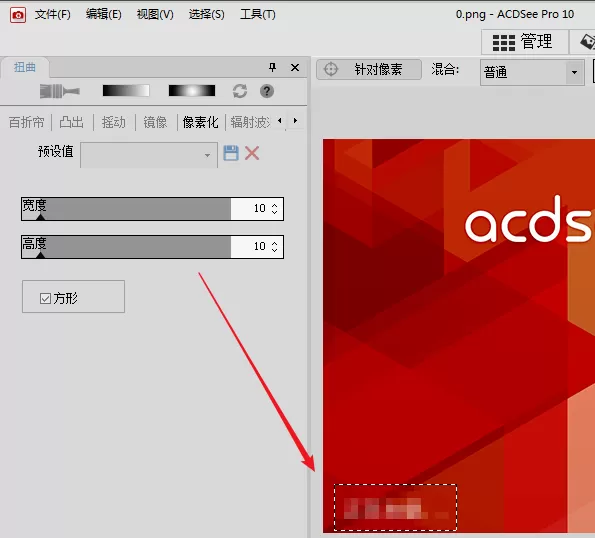Switch to 凸出 effect tab
The image size is (595, 538).
tap(71, 122)
